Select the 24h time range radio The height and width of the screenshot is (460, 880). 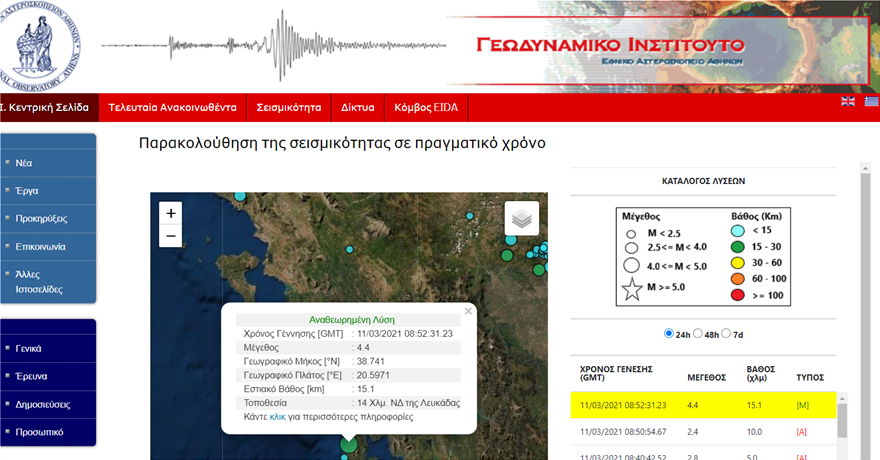click(x=668, y=333)
